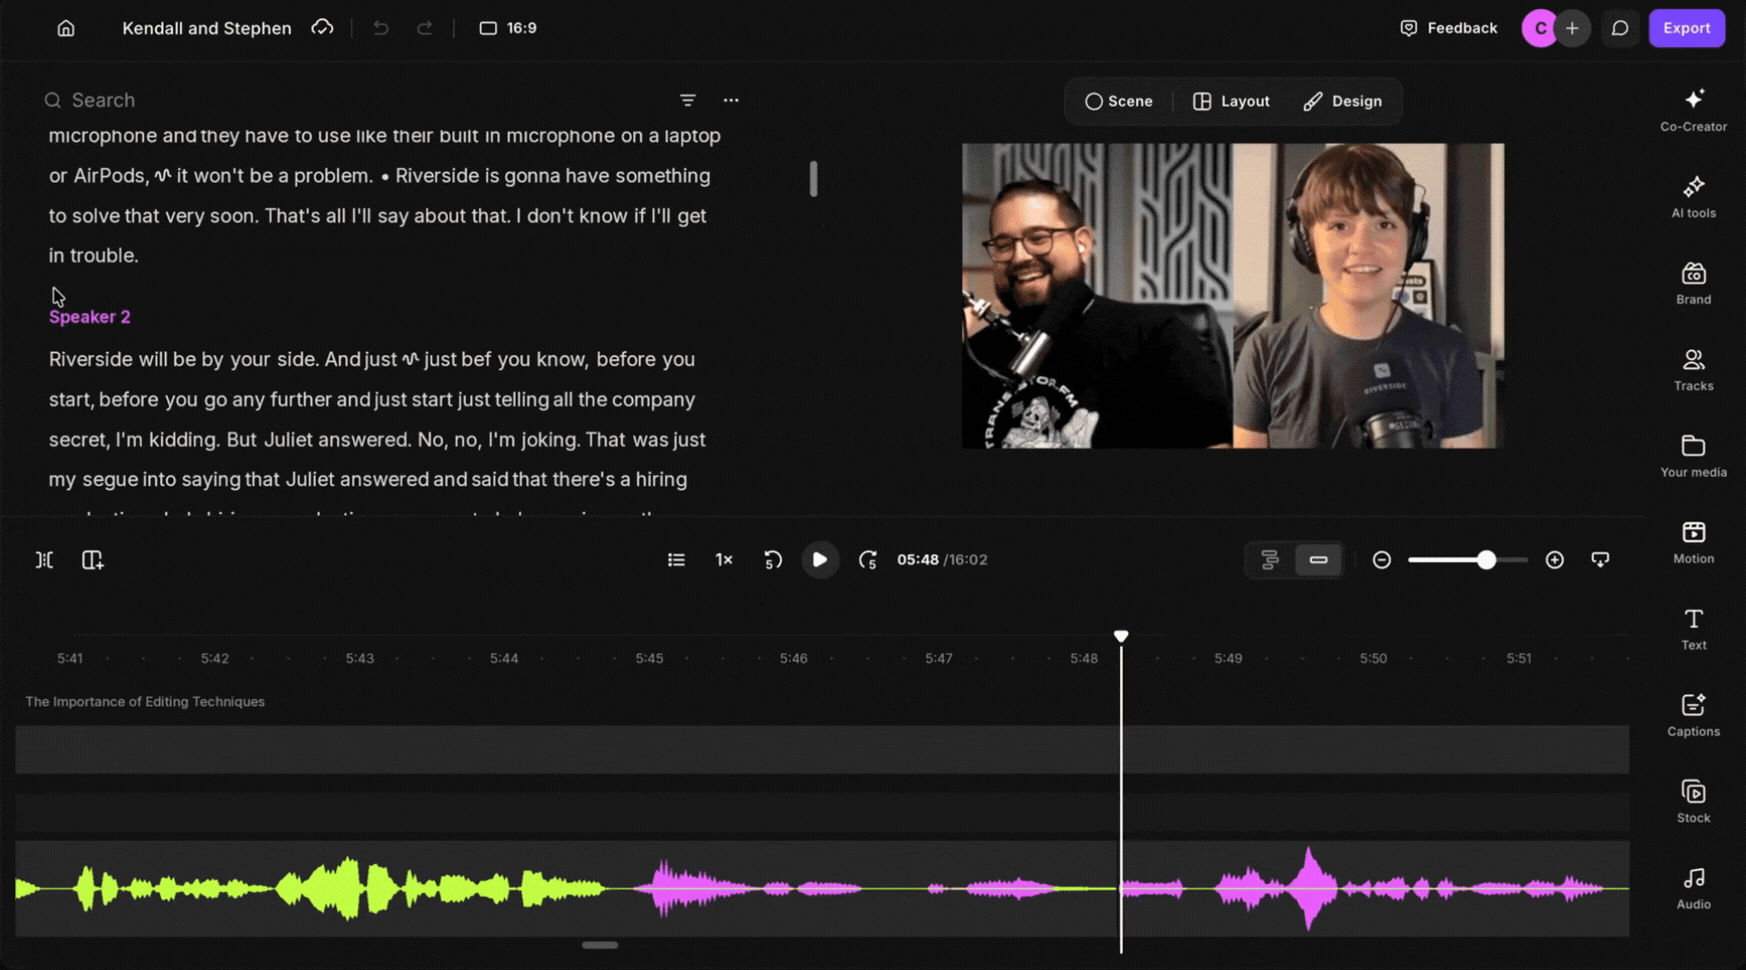Click the Kendall and Stephen project title

207,28
